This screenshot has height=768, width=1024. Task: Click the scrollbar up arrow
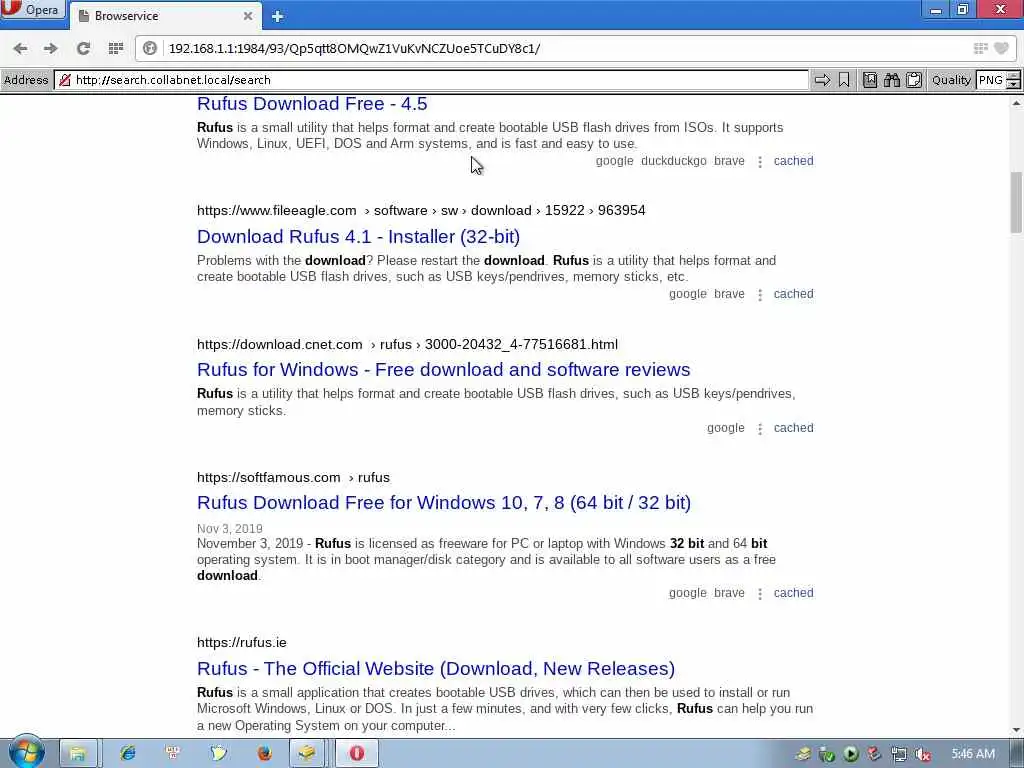(1016, 103)
